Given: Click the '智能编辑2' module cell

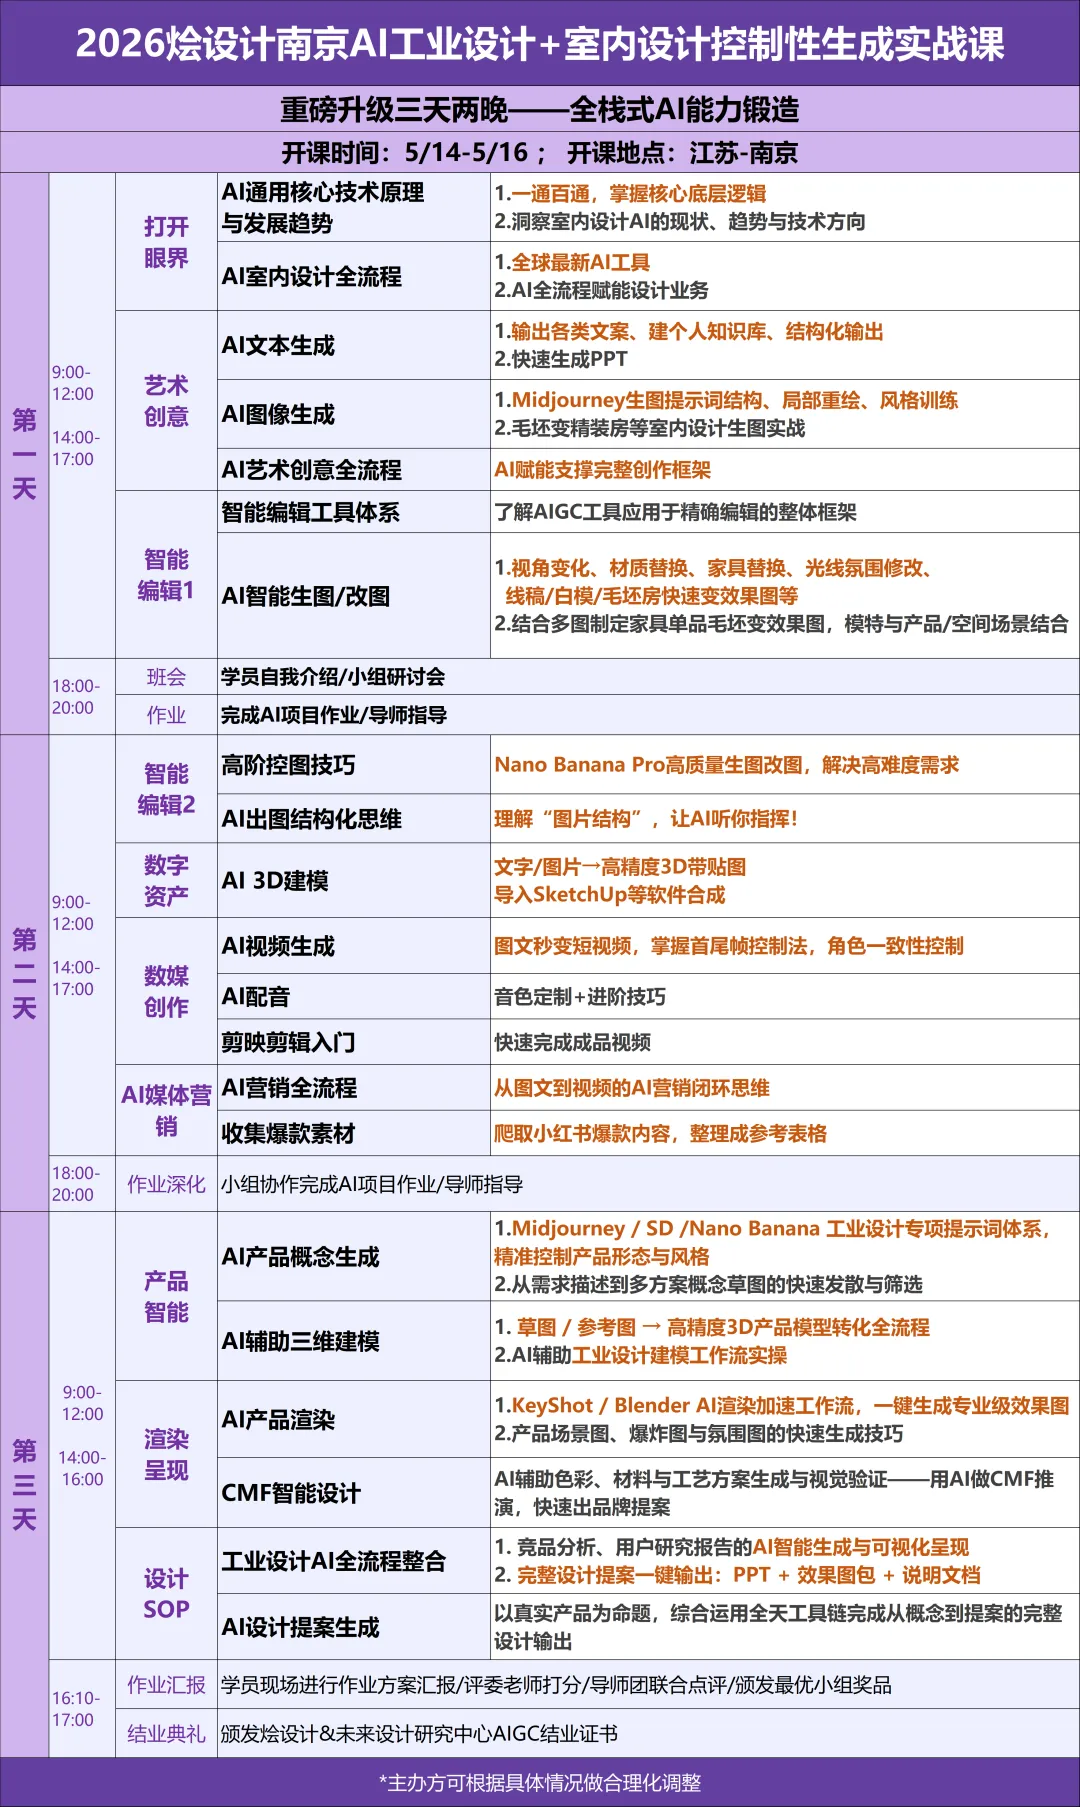Looking at the screenshot, I should tap(166, 788).
